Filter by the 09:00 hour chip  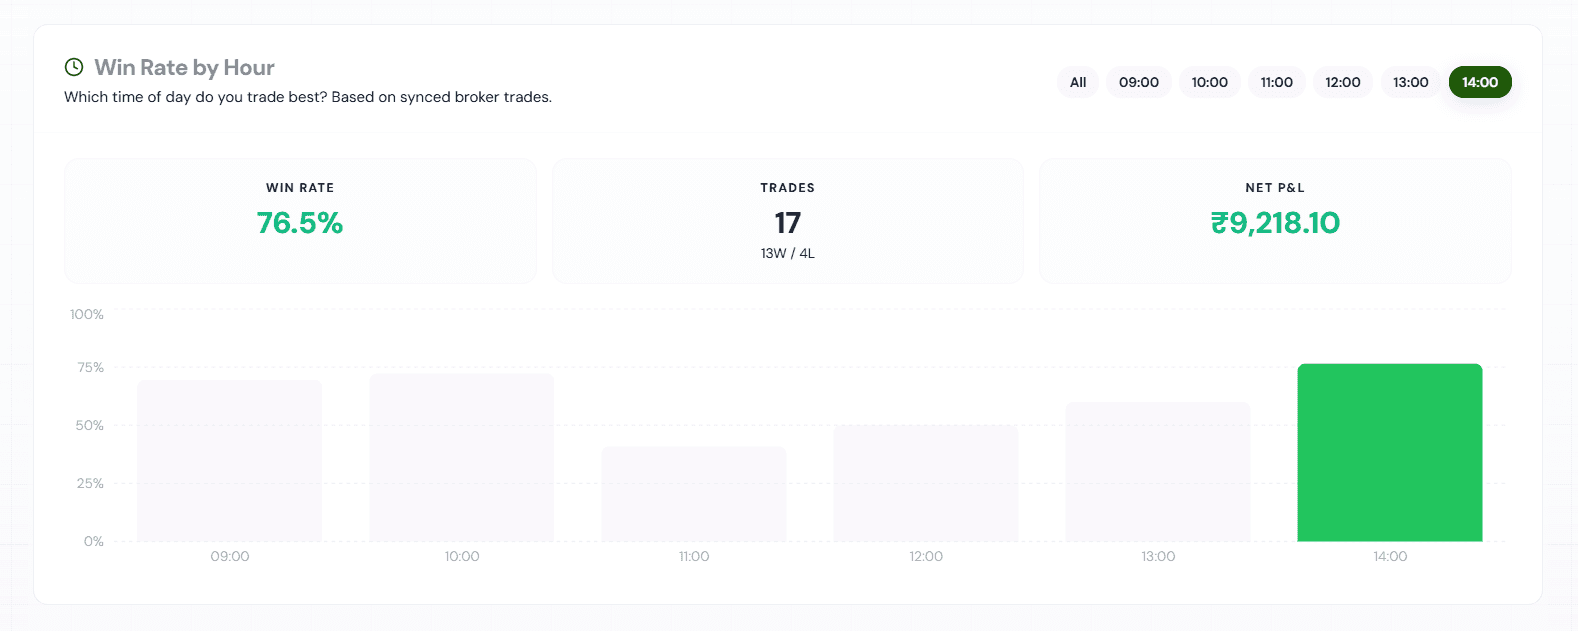pyautogui.click(x=1139, y=82)
